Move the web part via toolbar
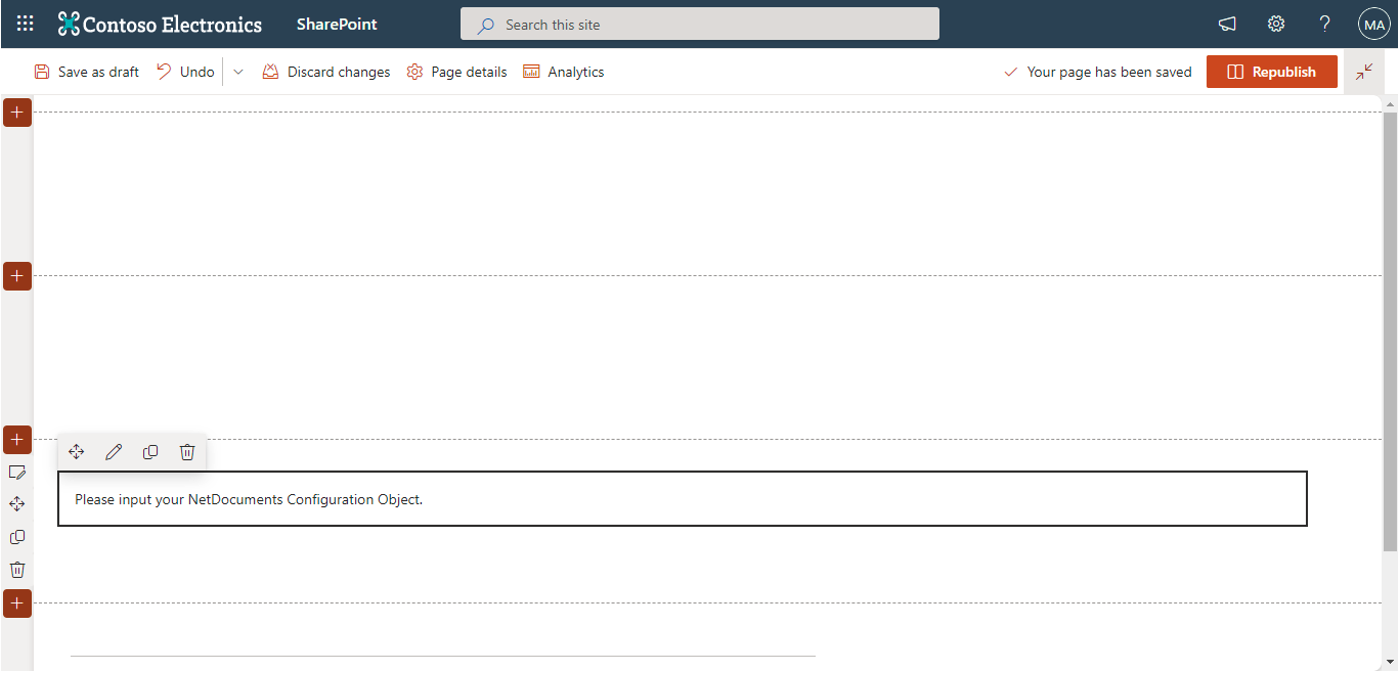The height and width of the screenshot is (673, 1398). point(76,452)
